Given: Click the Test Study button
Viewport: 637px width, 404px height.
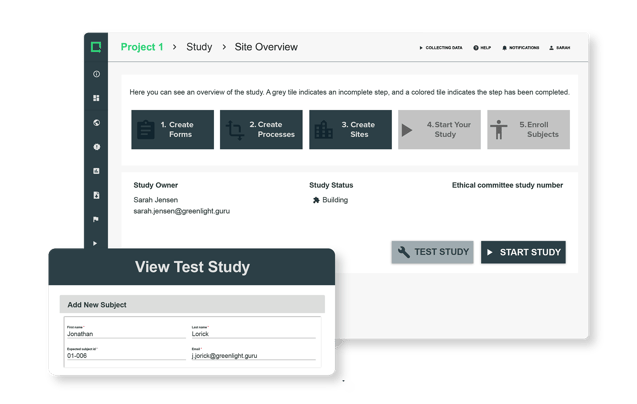Looking at the screenshot, I should [x=432, y=252].
